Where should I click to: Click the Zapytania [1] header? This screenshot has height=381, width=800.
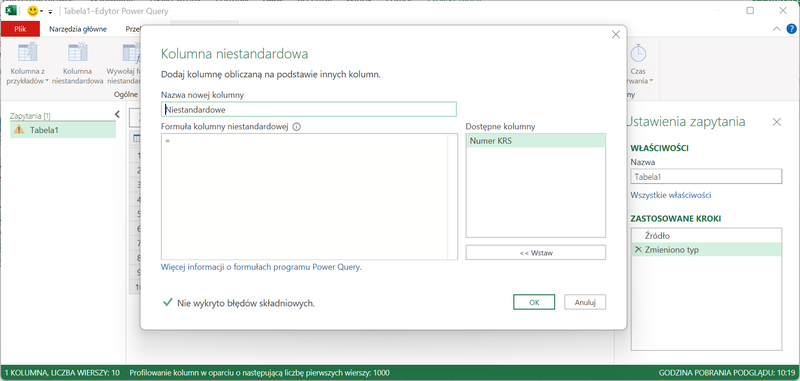click(x=30, y=116)
